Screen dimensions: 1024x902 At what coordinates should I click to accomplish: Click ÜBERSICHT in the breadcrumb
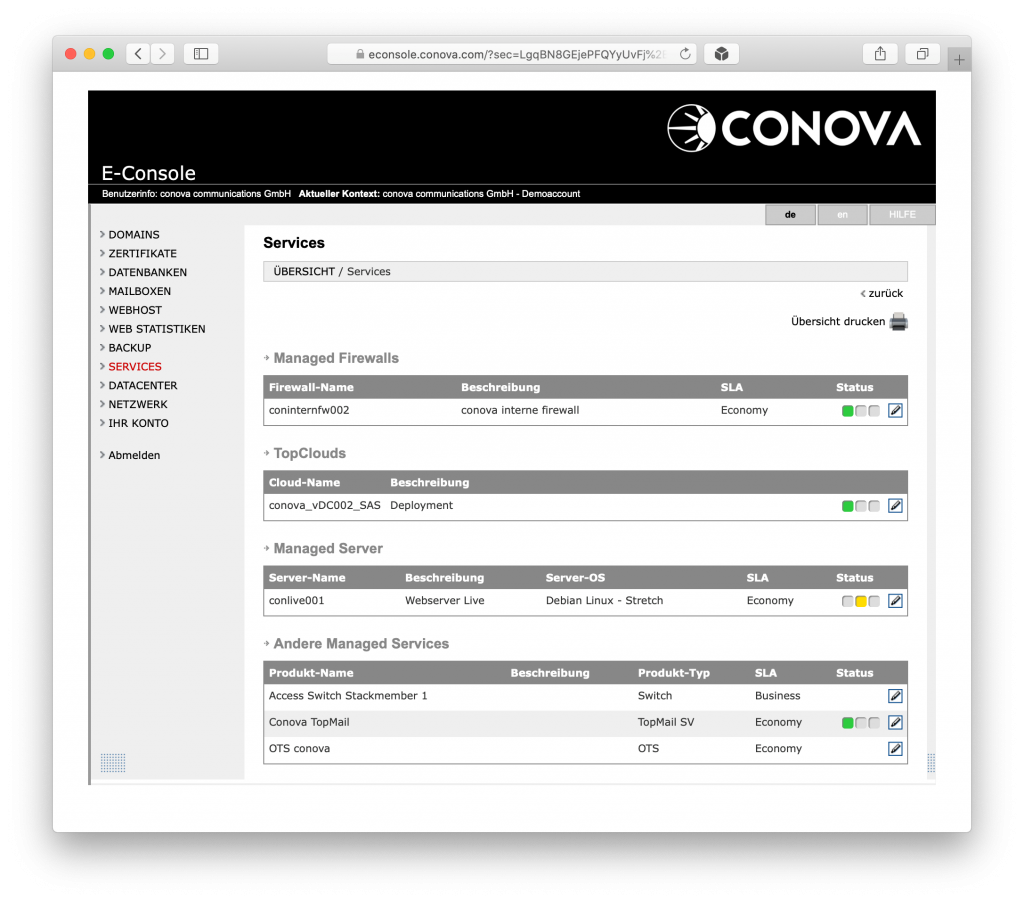pos(304,272)
